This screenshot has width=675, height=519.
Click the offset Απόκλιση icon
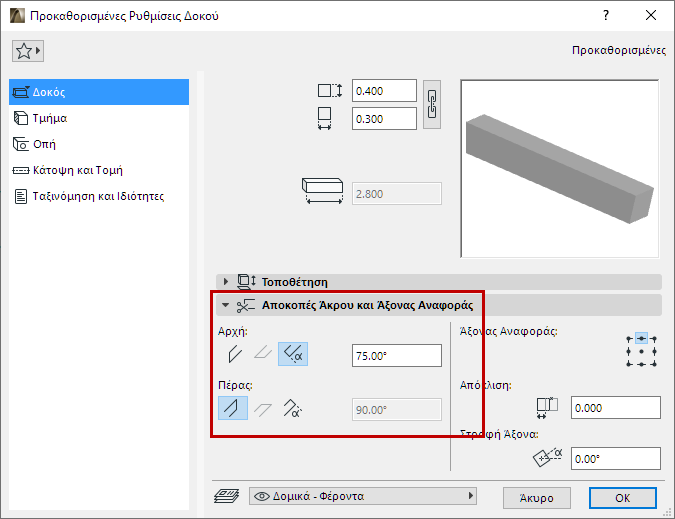pos(547,408)
